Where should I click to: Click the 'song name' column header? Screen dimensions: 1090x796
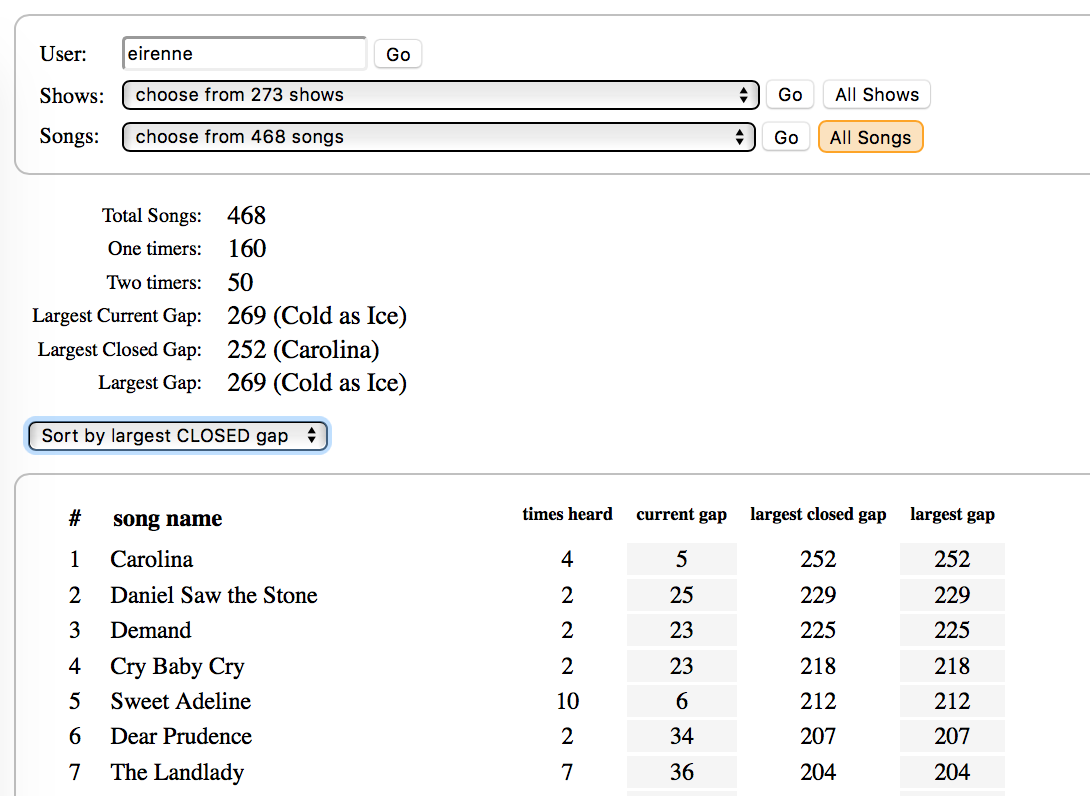pos(167,518)
